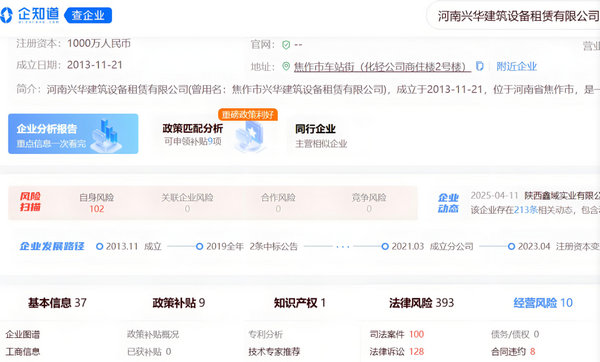
Task: Switch to 法律风险 393 tab
Action: 421,303
